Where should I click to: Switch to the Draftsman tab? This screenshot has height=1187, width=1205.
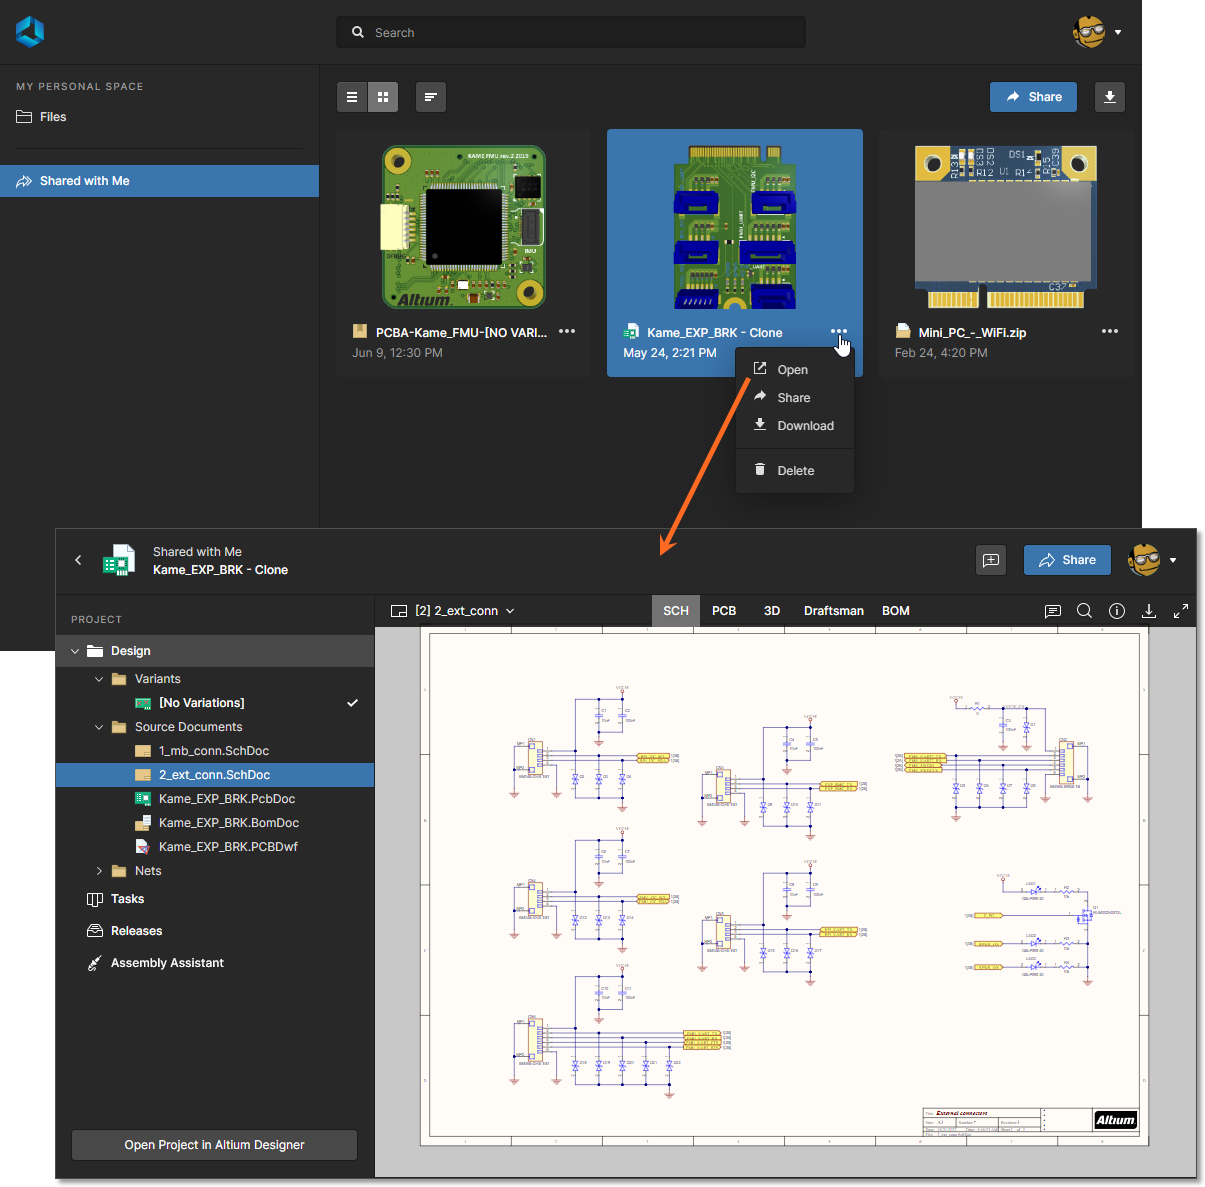834,611
